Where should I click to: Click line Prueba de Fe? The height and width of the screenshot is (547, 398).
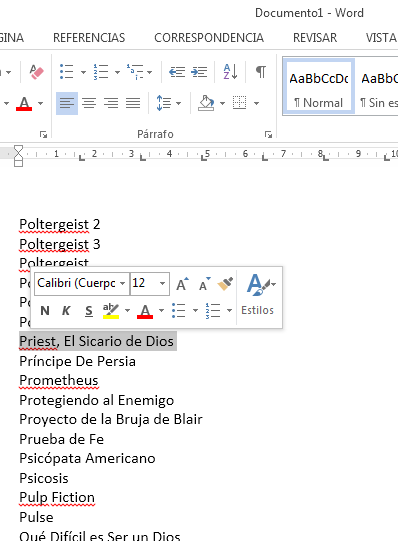[61, 439]
